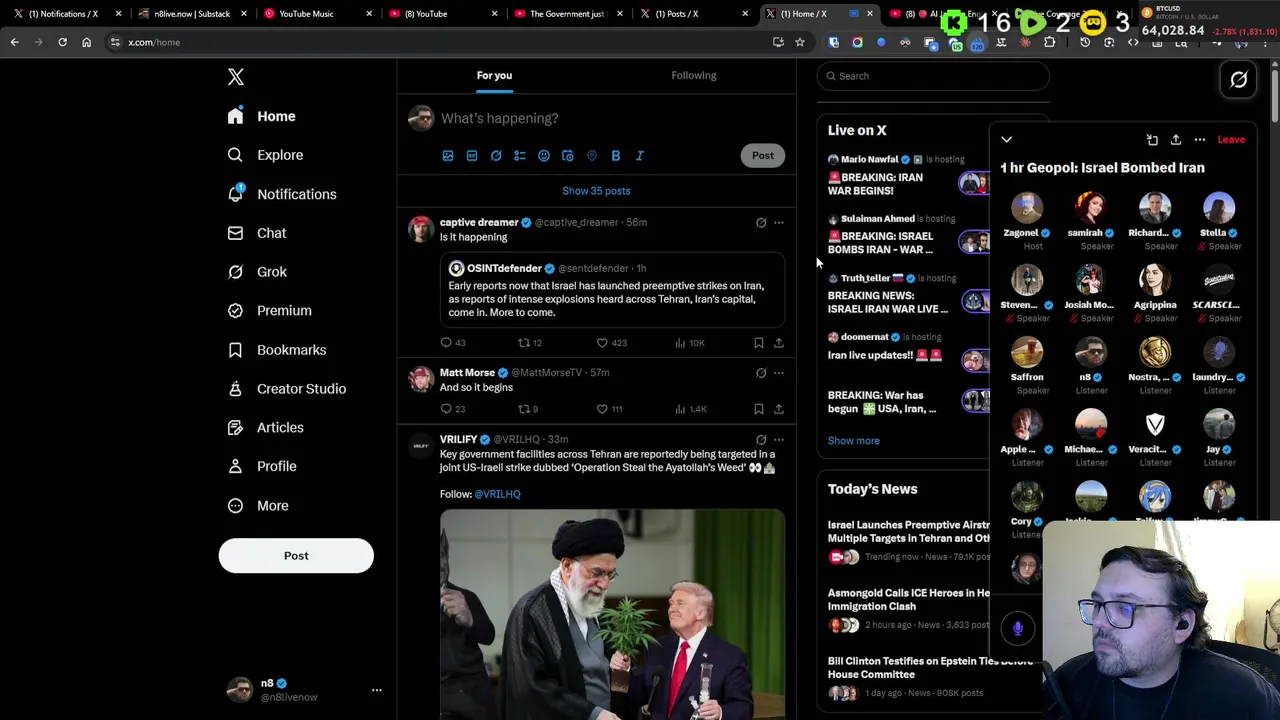The height and width of the screenshot is (720, 1280).
Task: Open more options on Matt Morse post
Action: coord(779,373)
